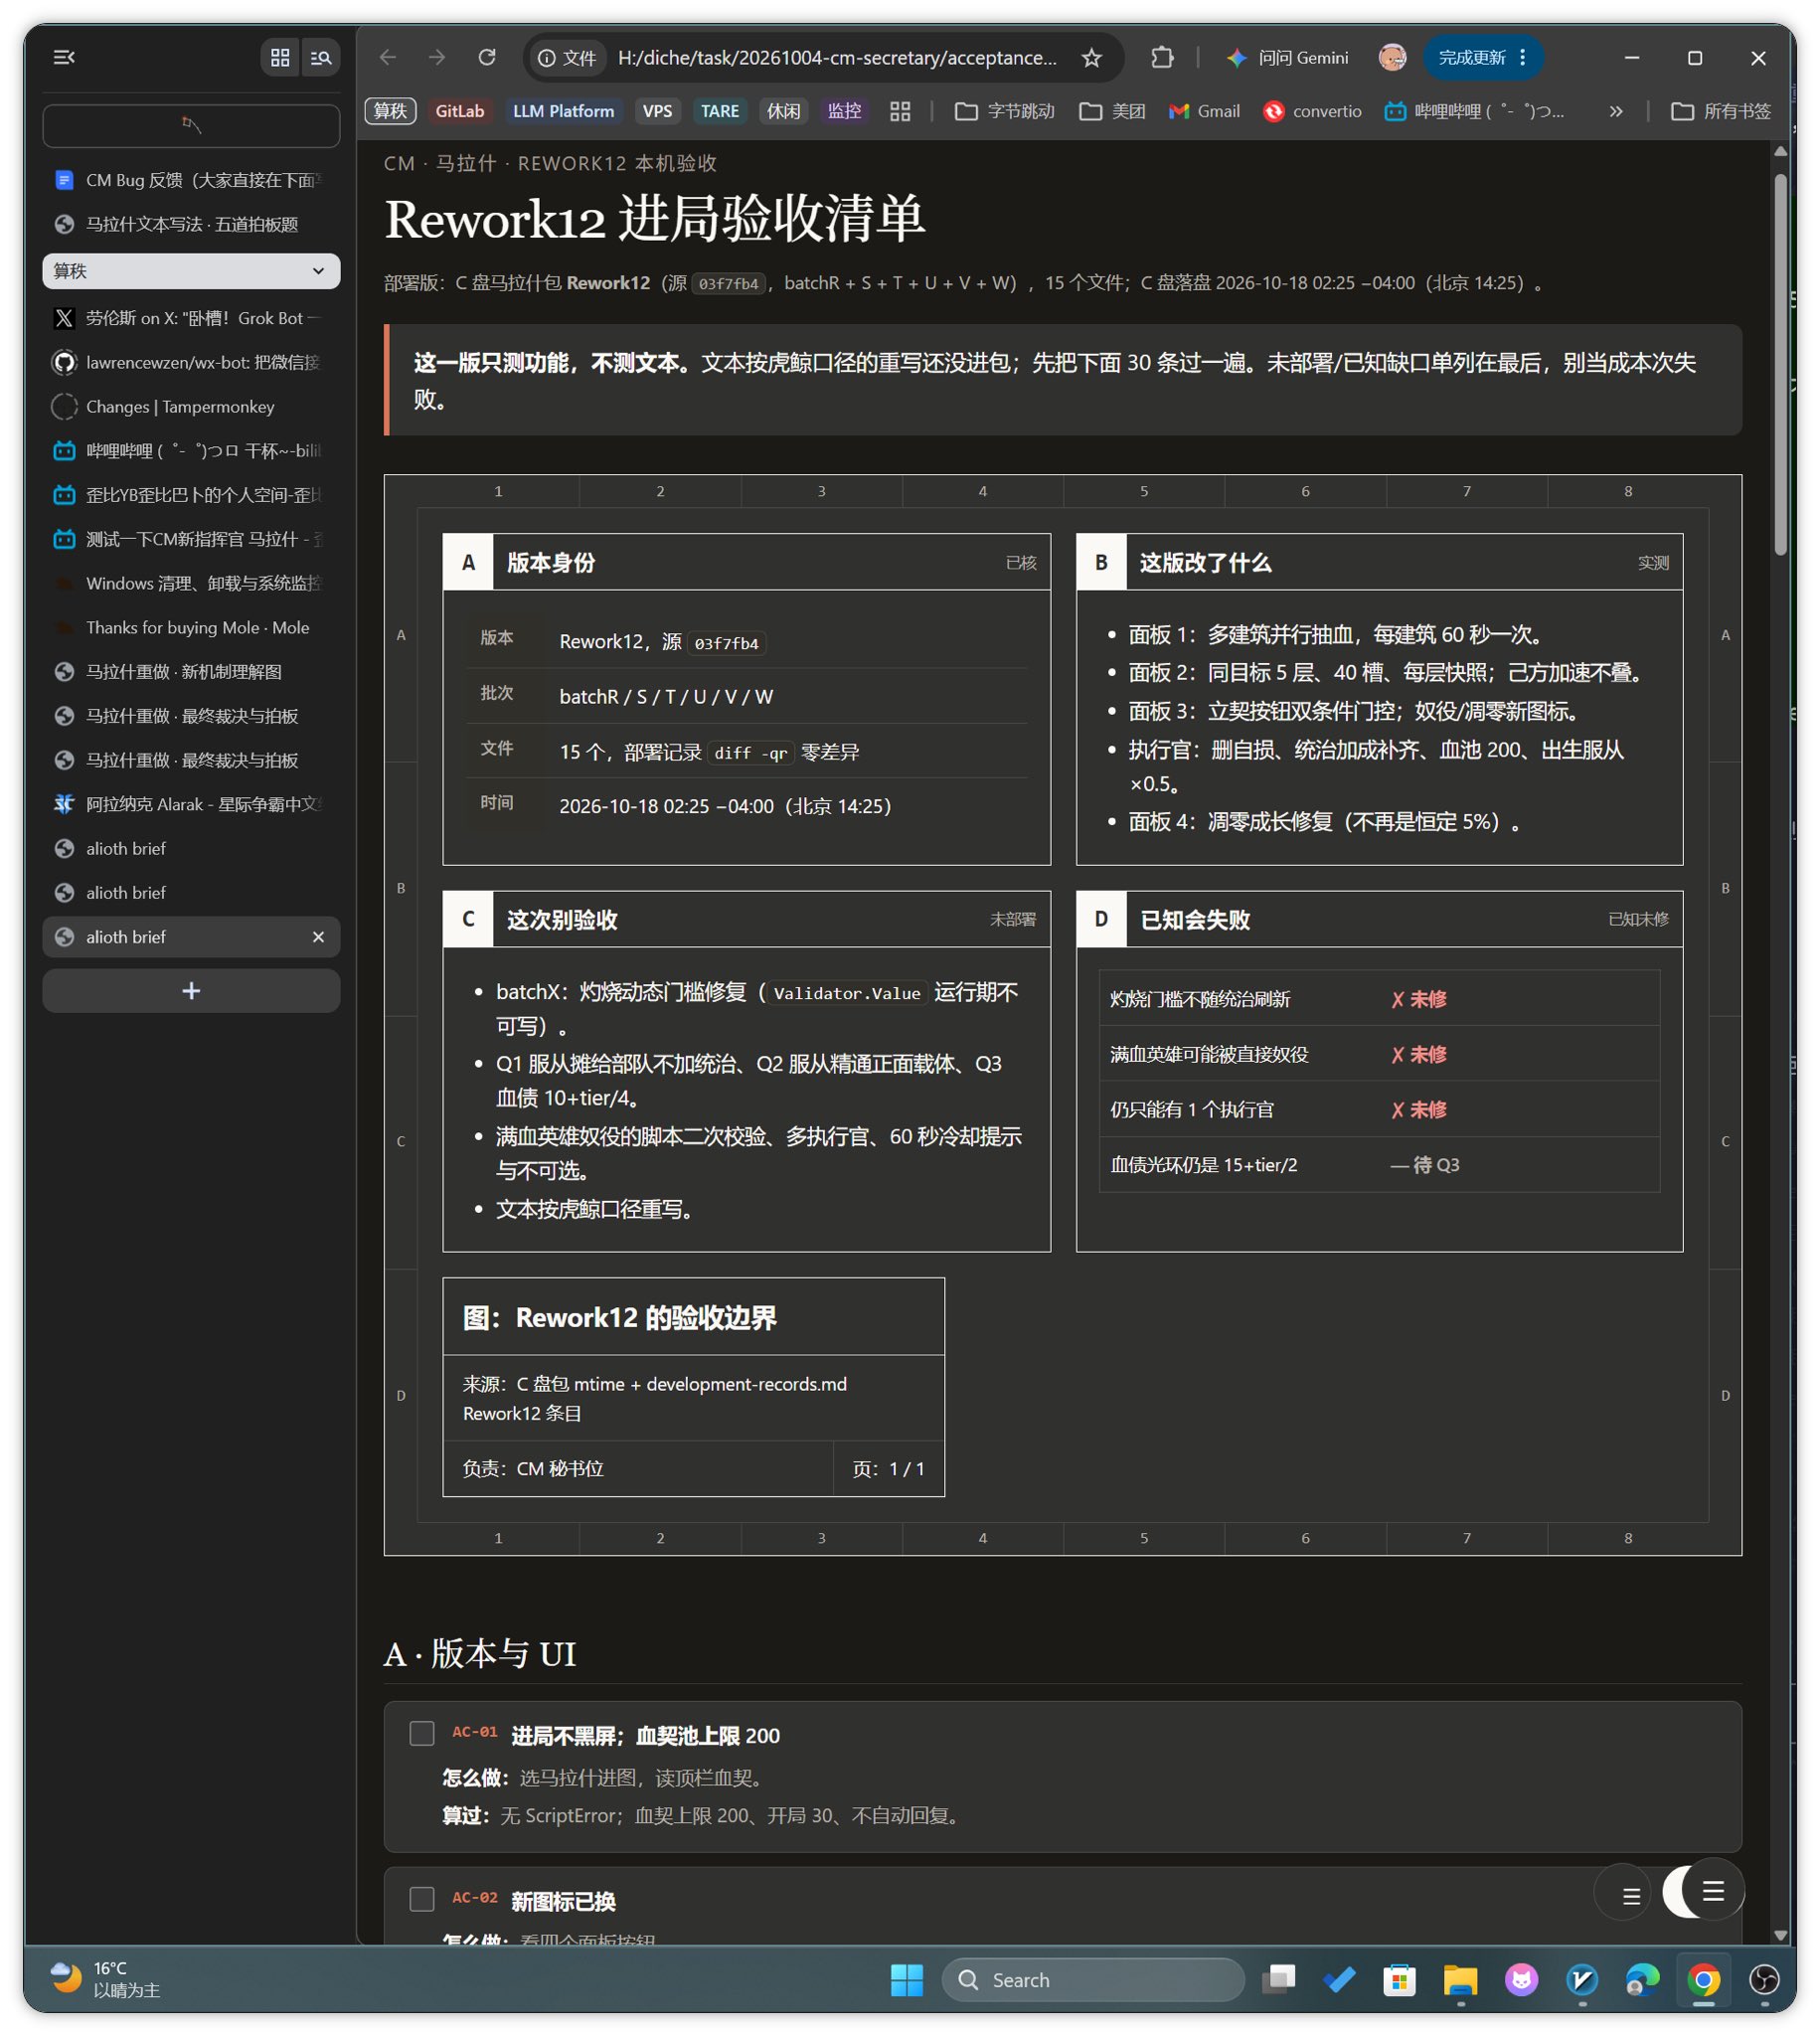Open the weather widget showing 16°C
1820x2036 pixels.
click(x=105, y=1979)
